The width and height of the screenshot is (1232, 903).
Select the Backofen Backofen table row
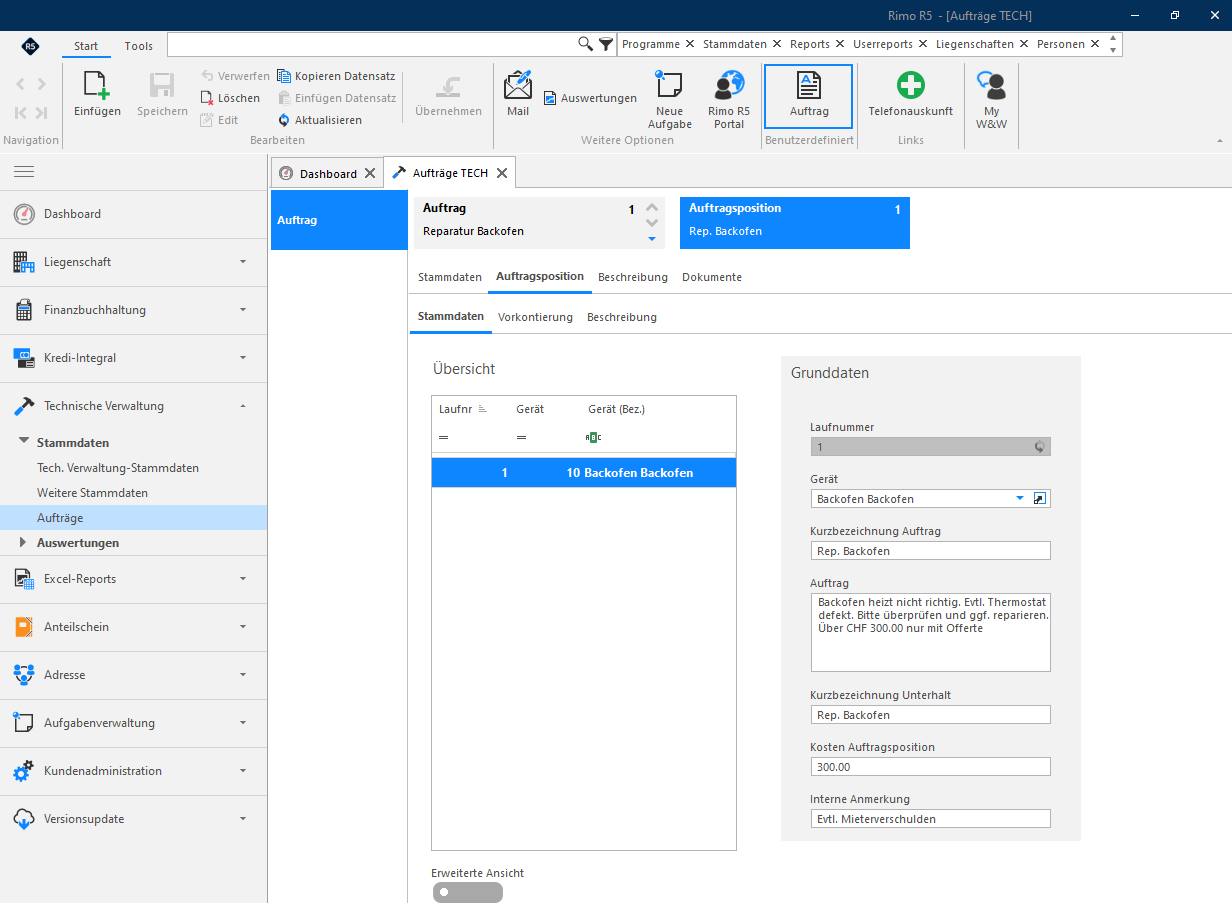coord(584,473)
